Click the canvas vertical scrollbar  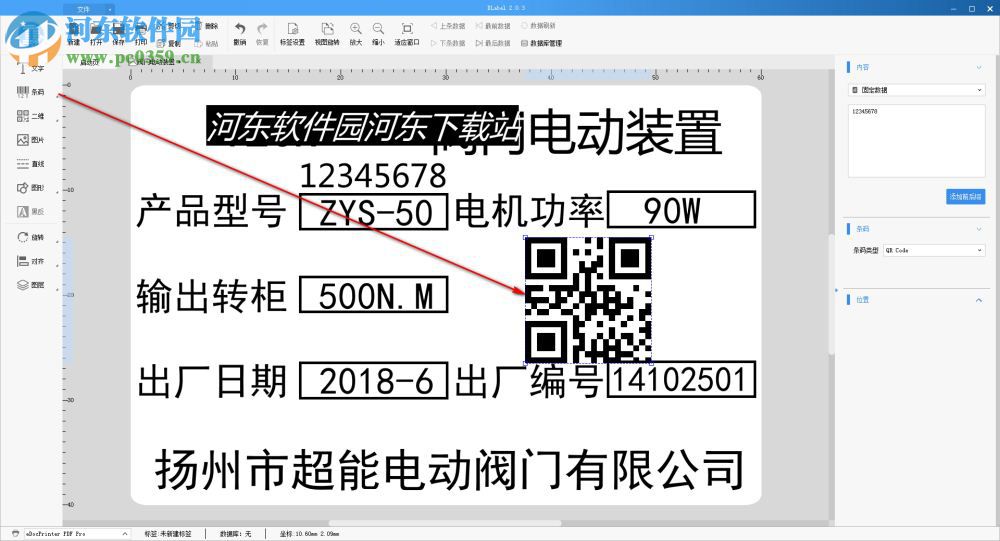tap(831, 293)
